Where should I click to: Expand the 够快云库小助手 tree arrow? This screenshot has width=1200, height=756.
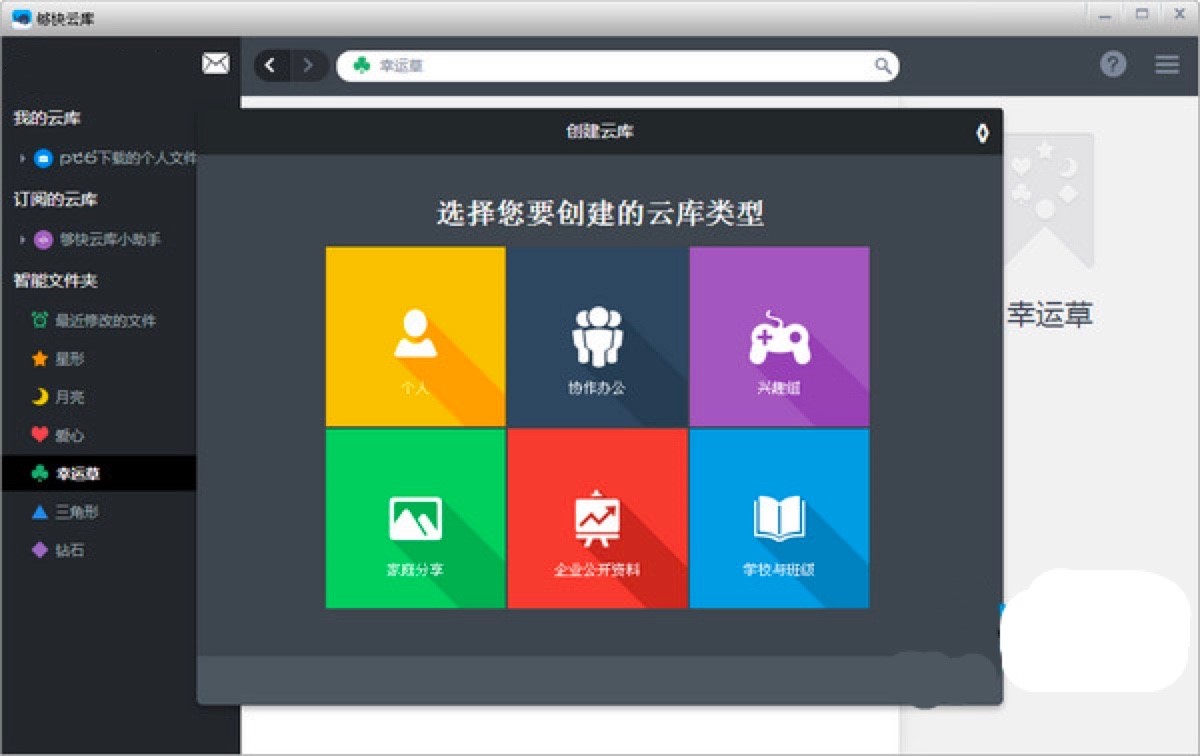[22, 240]
